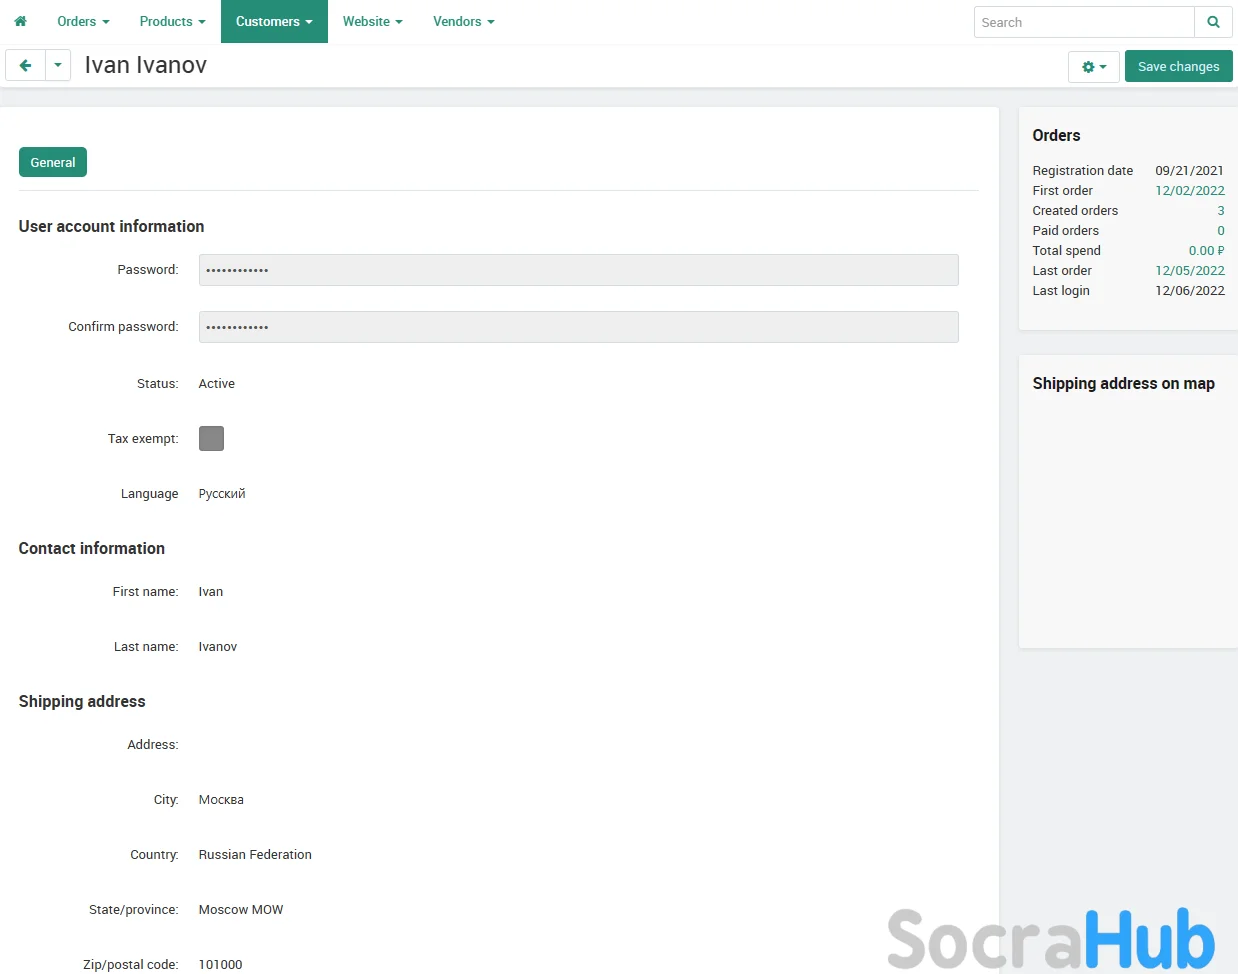Click the Password field
This screenshot has height=974, width=1238.
(x=579, y=270)
